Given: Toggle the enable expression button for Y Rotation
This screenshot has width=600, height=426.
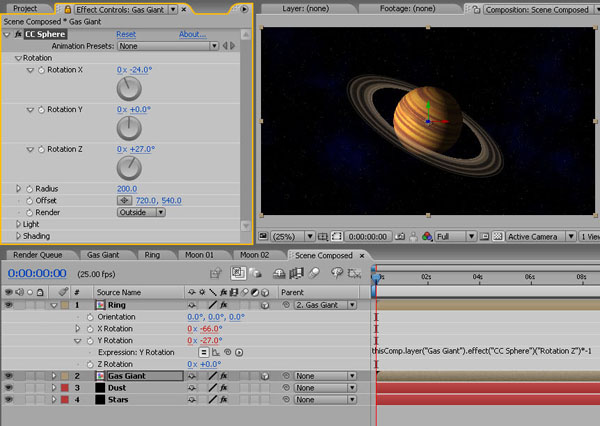Looking at the screenshot, I should coord(203,353).
